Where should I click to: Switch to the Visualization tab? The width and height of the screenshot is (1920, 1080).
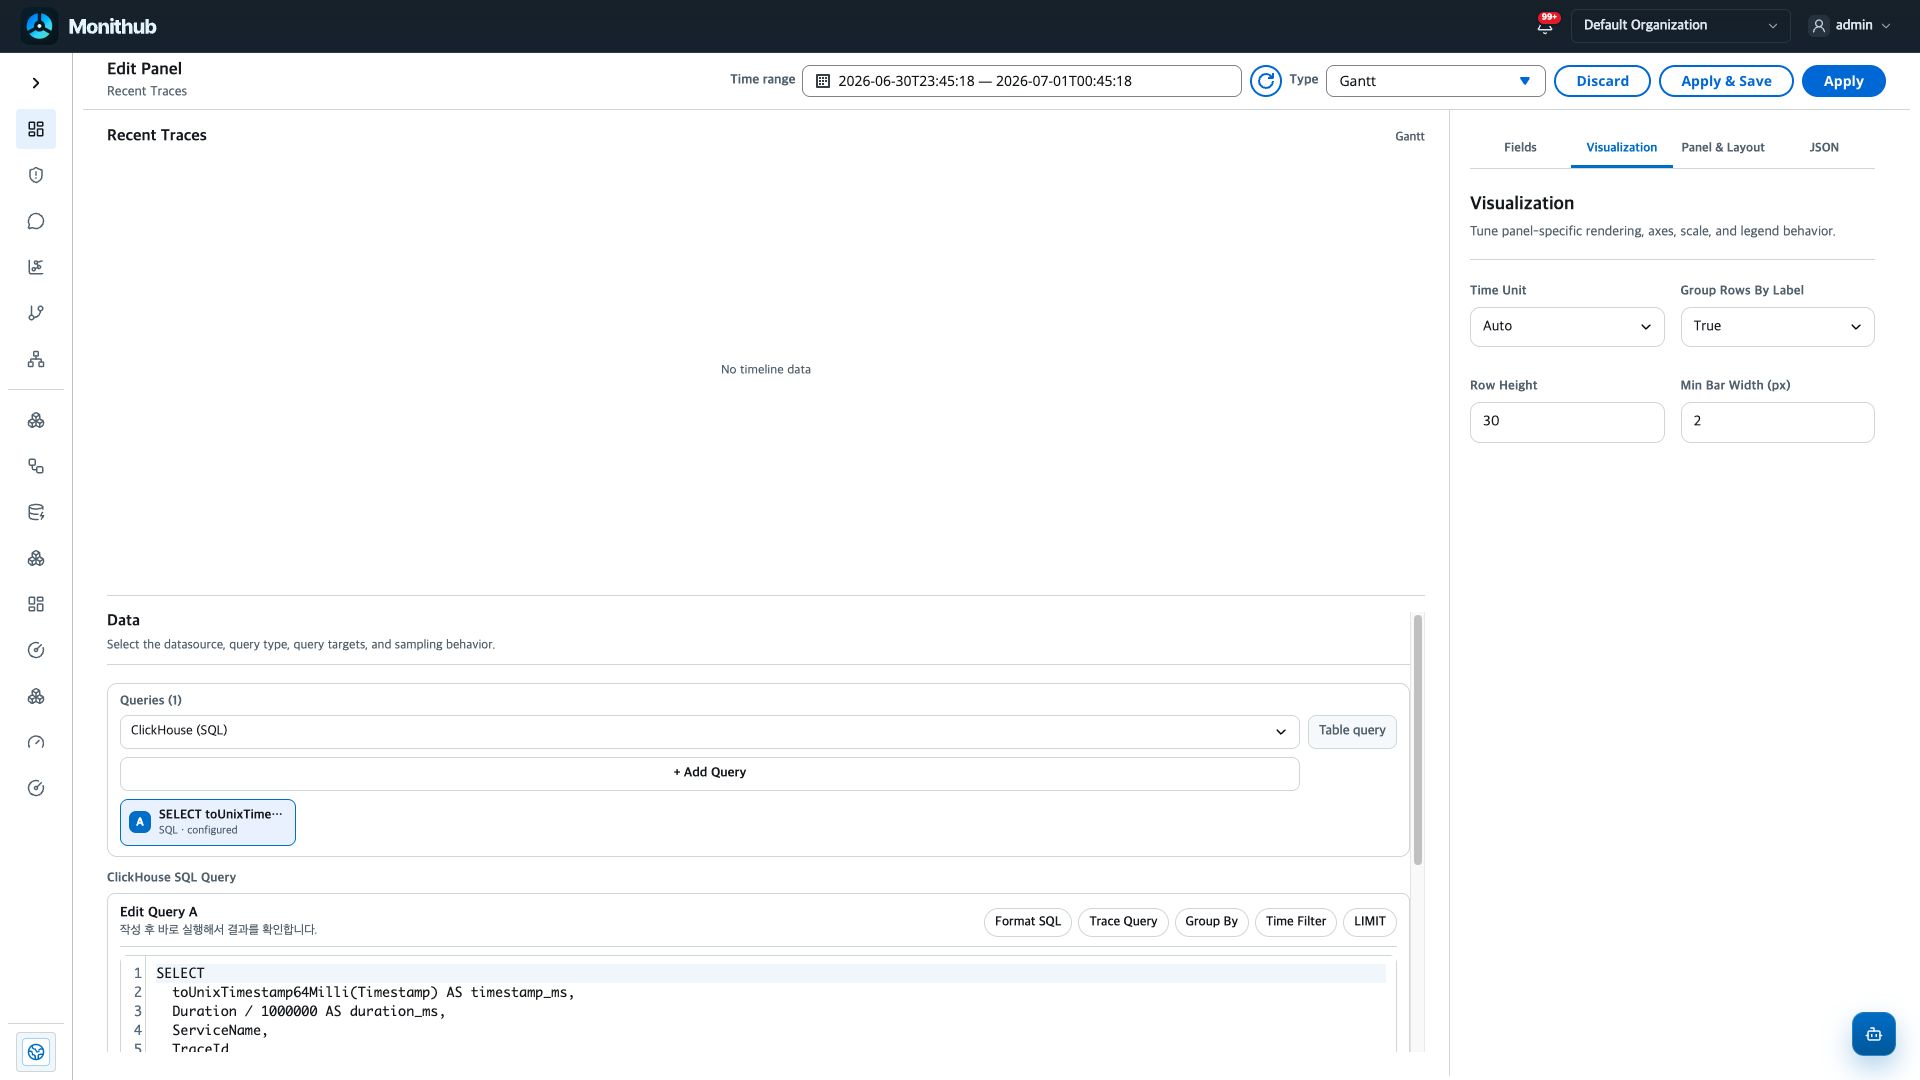pos(1621,147)
